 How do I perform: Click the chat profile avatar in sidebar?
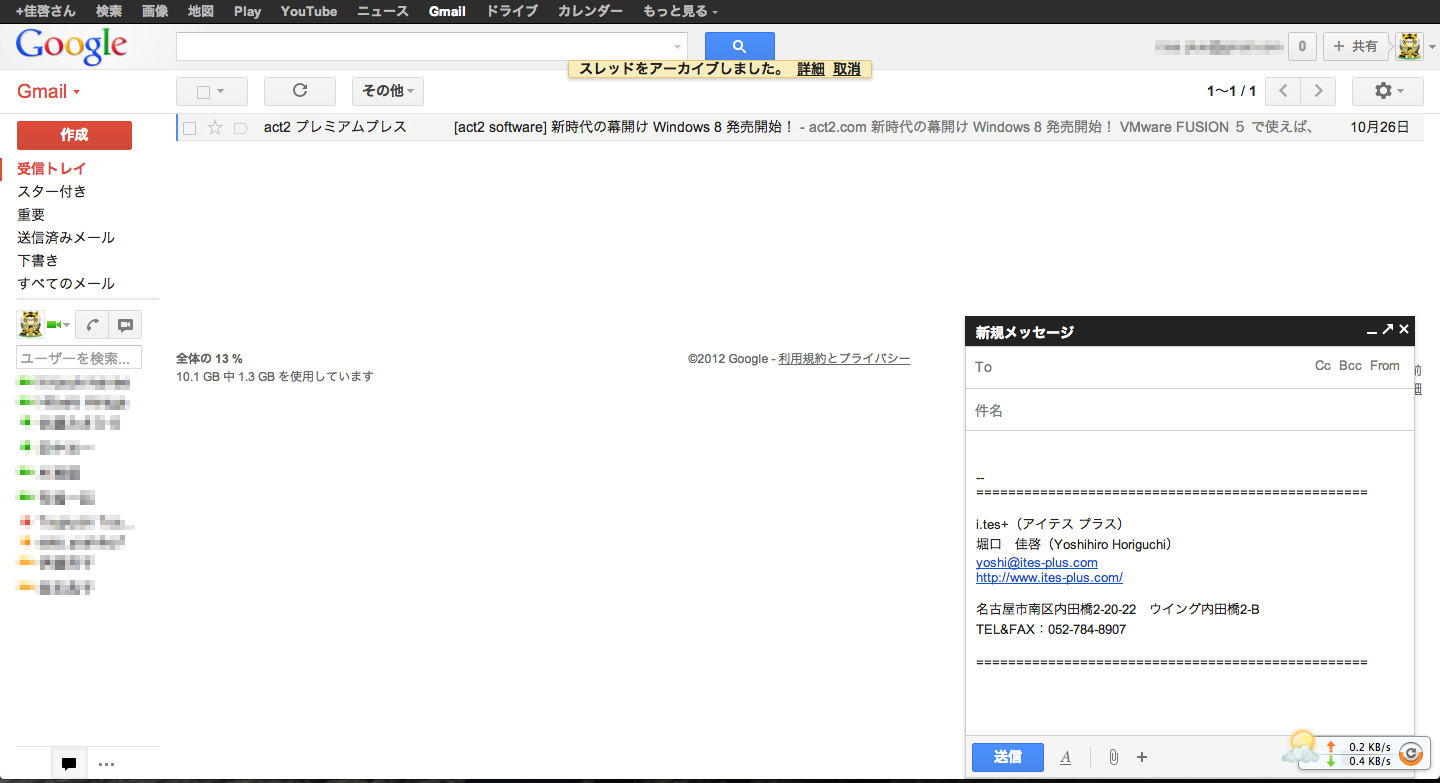(30, 324)
